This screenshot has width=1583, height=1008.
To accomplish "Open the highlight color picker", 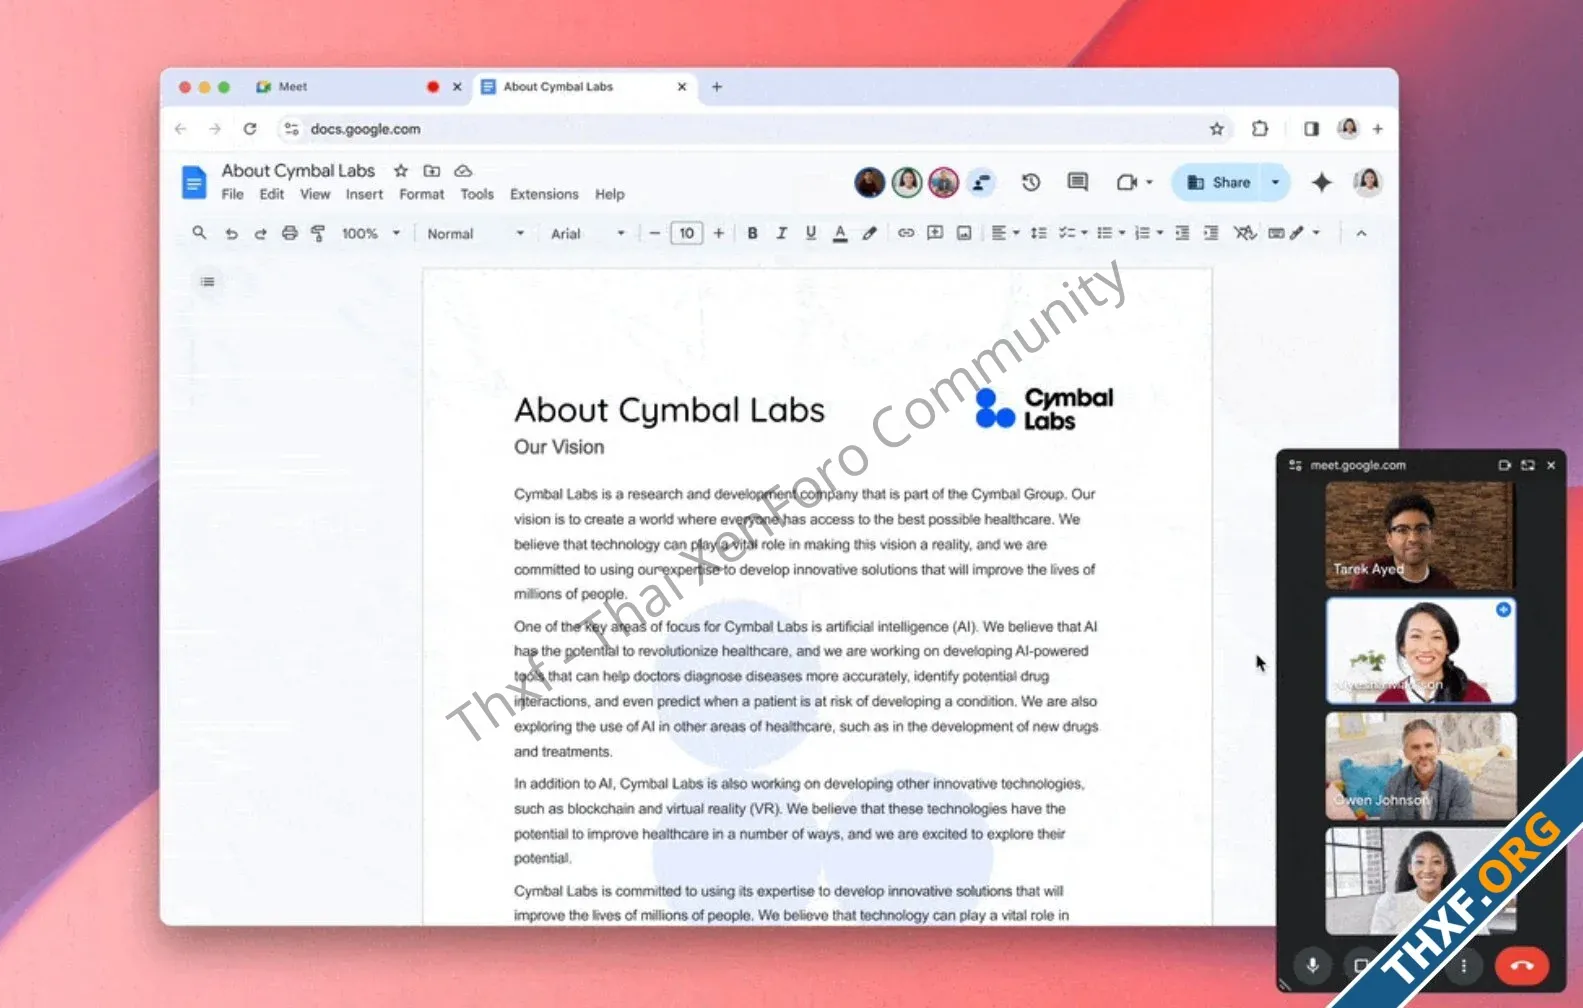I will pos(869,233).
